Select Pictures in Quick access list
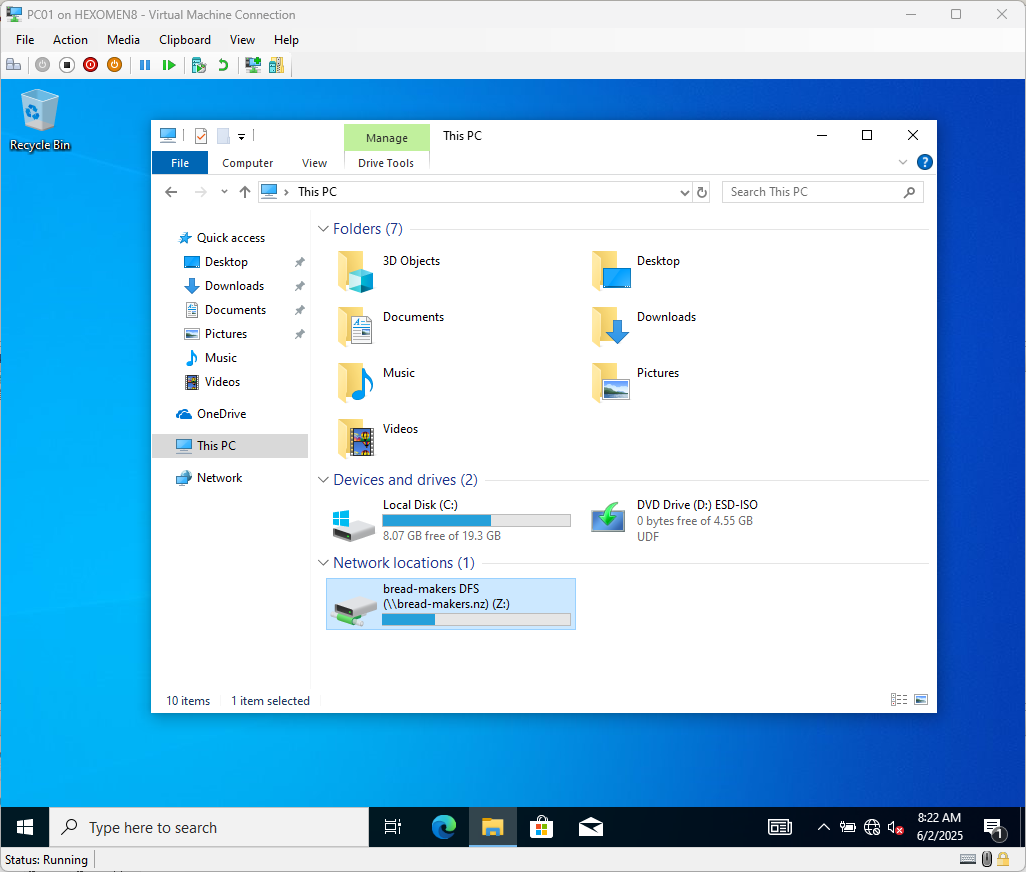 (226, 334)
